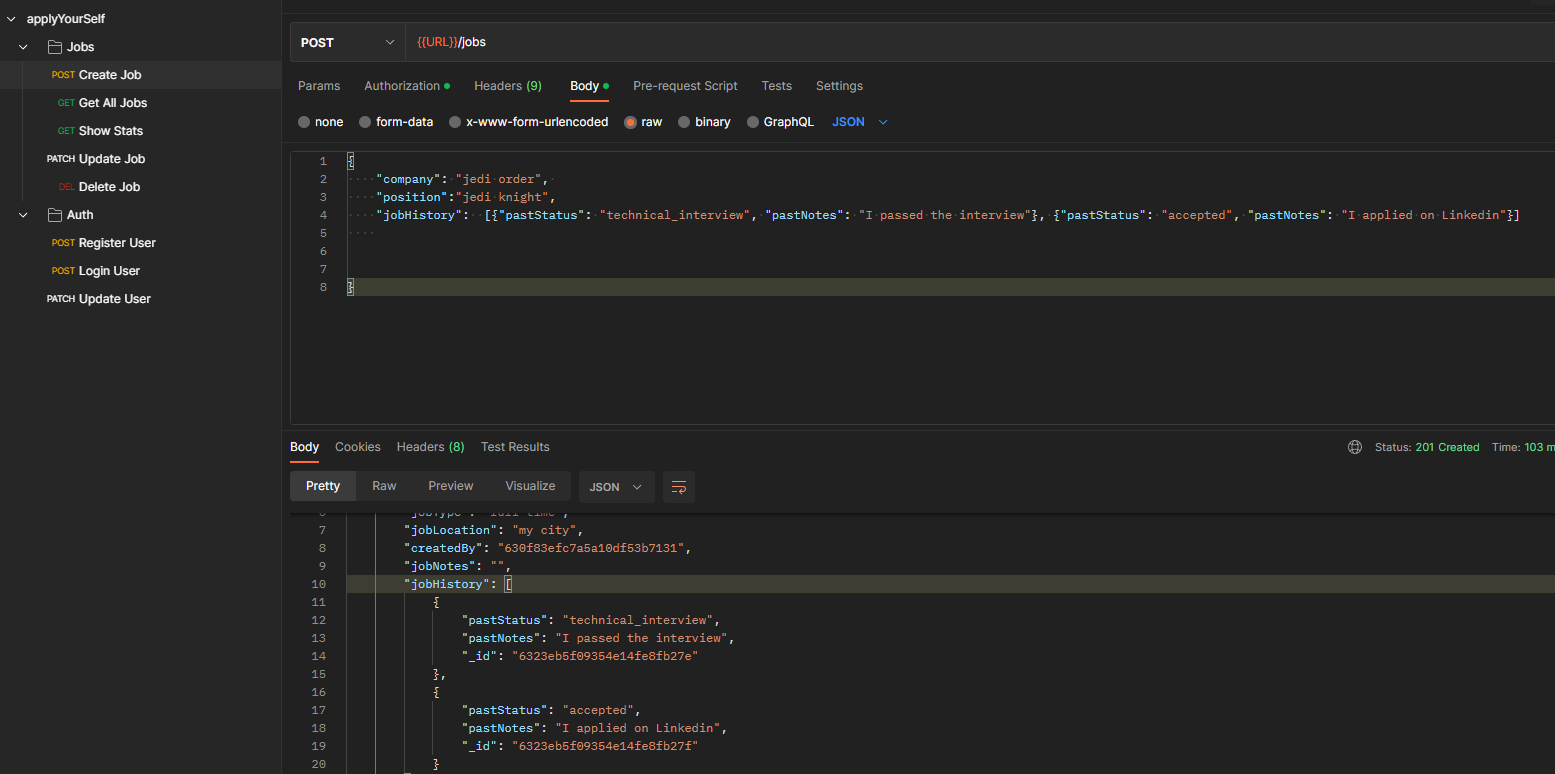Click the 201 Created status text
Screen dimensions: 1555x774
[x=1447, y=447]
